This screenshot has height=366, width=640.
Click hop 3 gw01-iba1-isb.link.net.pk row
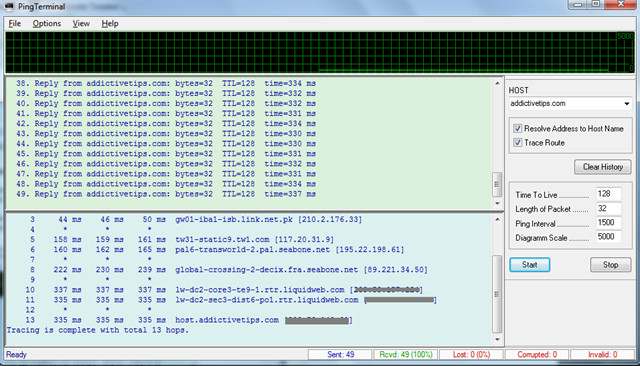(x=196, y=220)
